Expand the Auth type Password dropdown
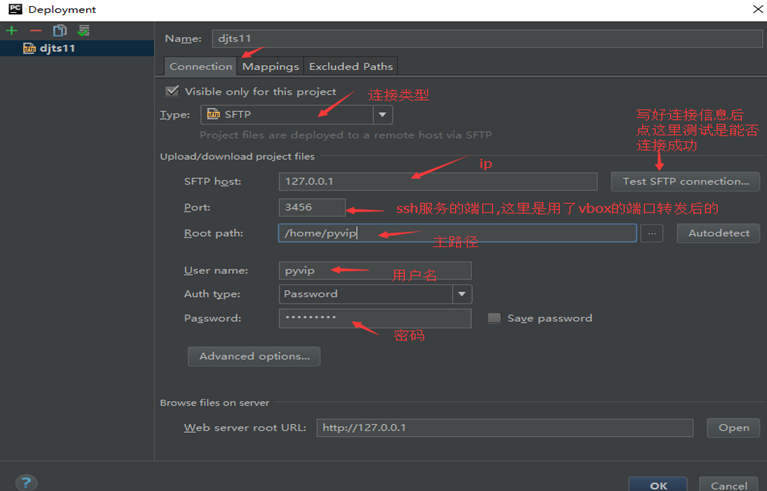This screenshot has width=767, height=491. [462, 294]
